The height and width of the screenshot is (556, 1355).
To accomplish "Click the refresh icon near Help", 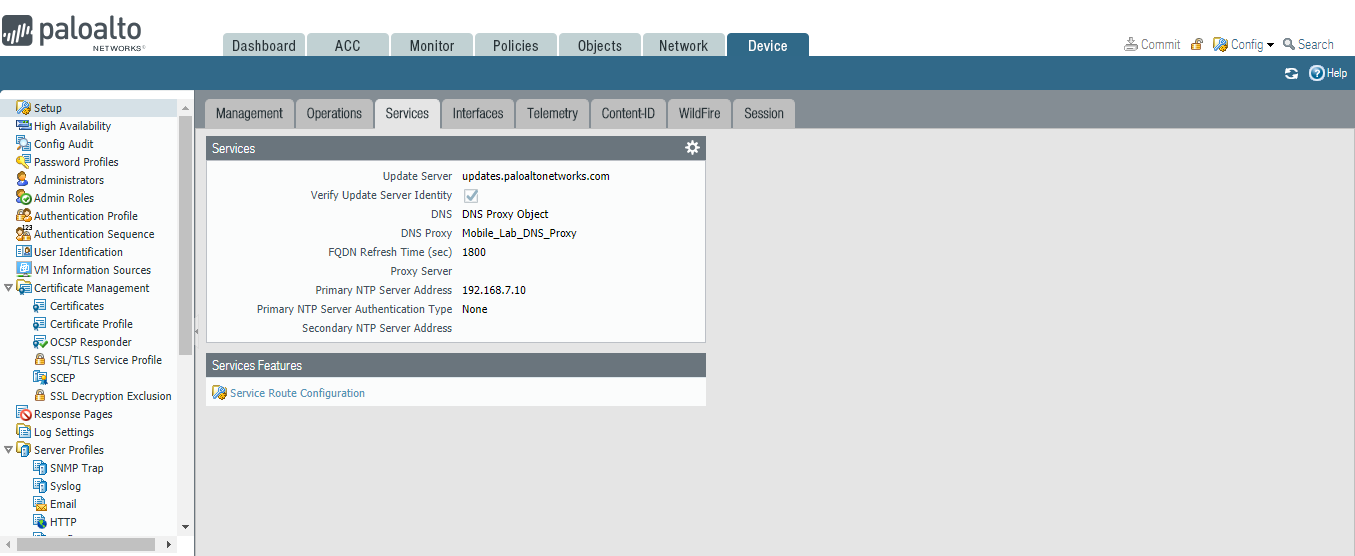I will click(1291, 73).
